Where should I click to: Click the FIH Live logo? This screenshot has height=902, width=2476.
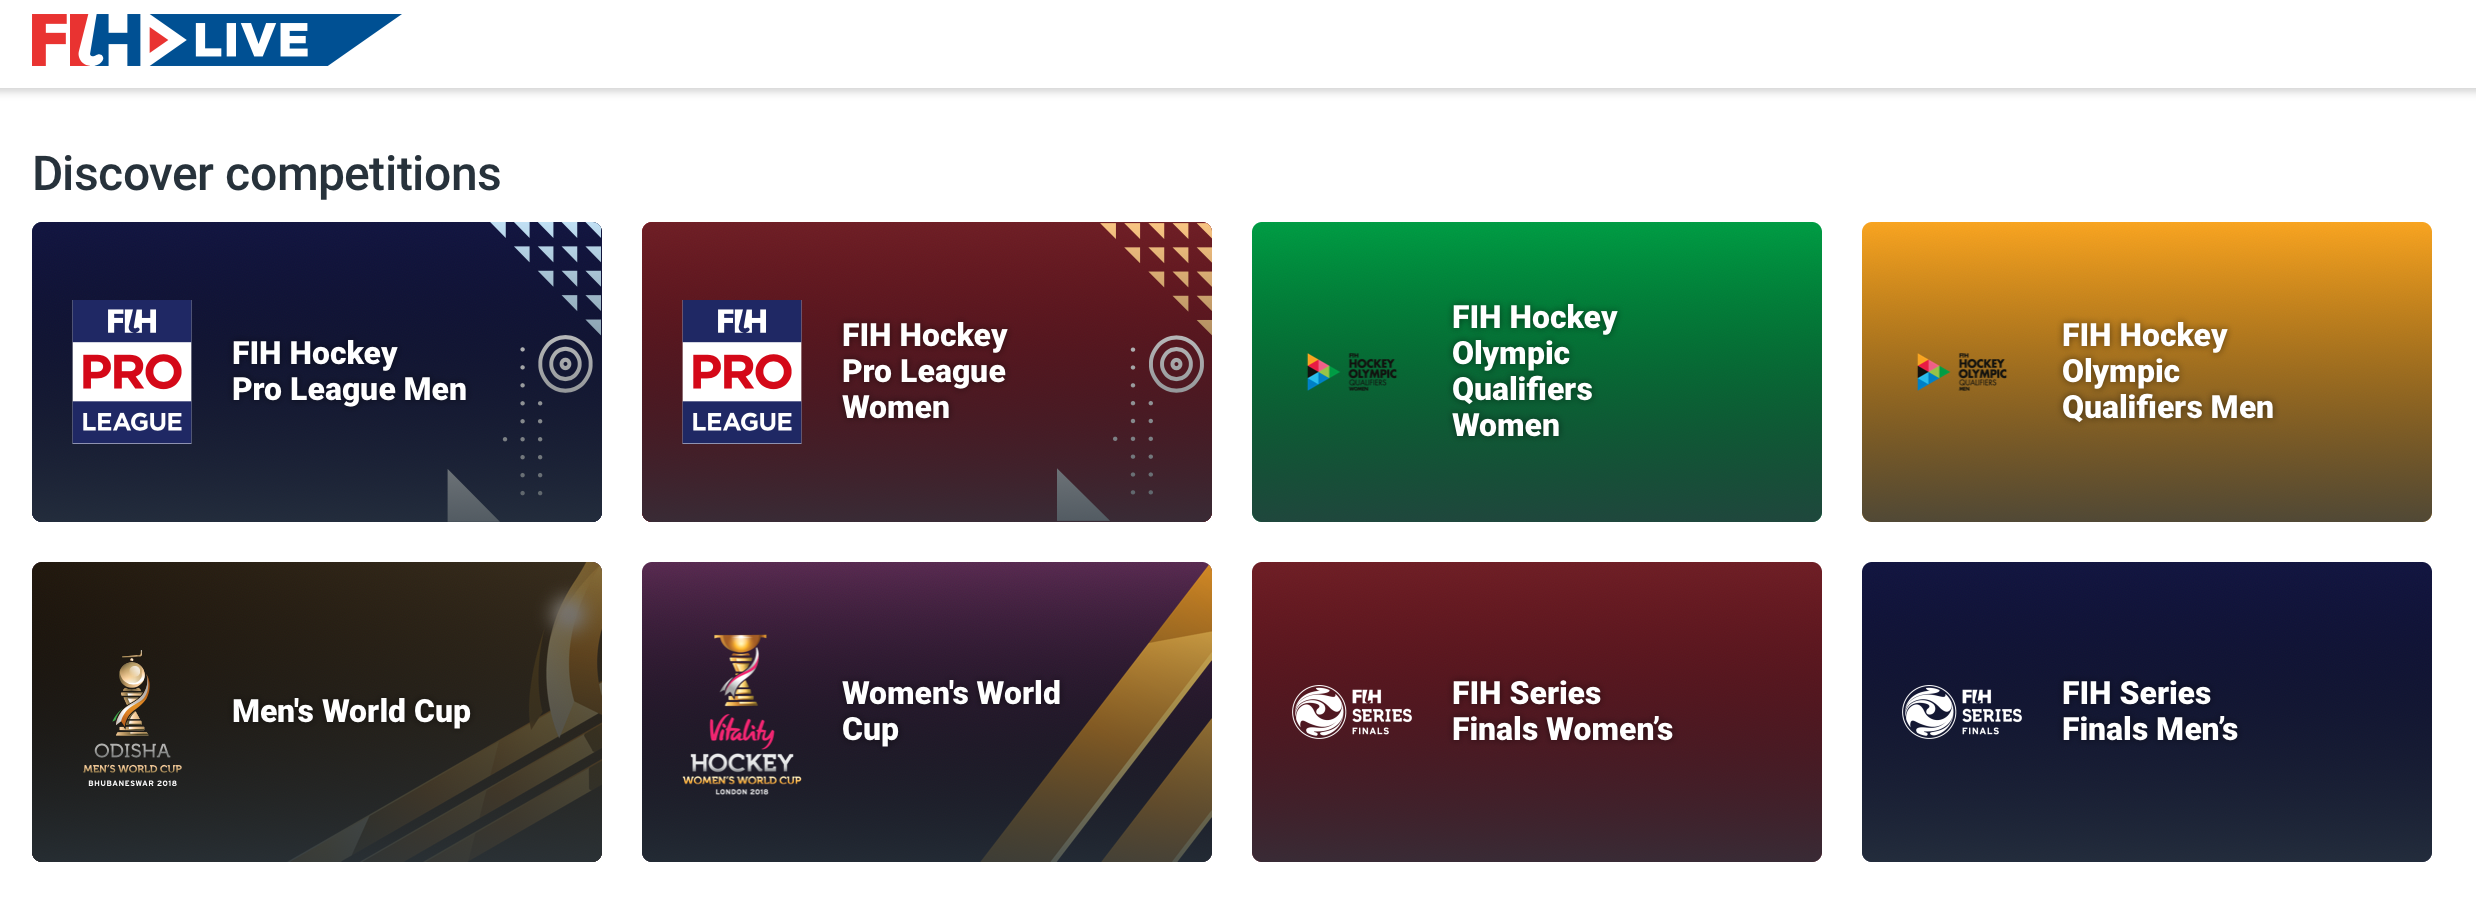pyautogui.click(x=216, y=40)
